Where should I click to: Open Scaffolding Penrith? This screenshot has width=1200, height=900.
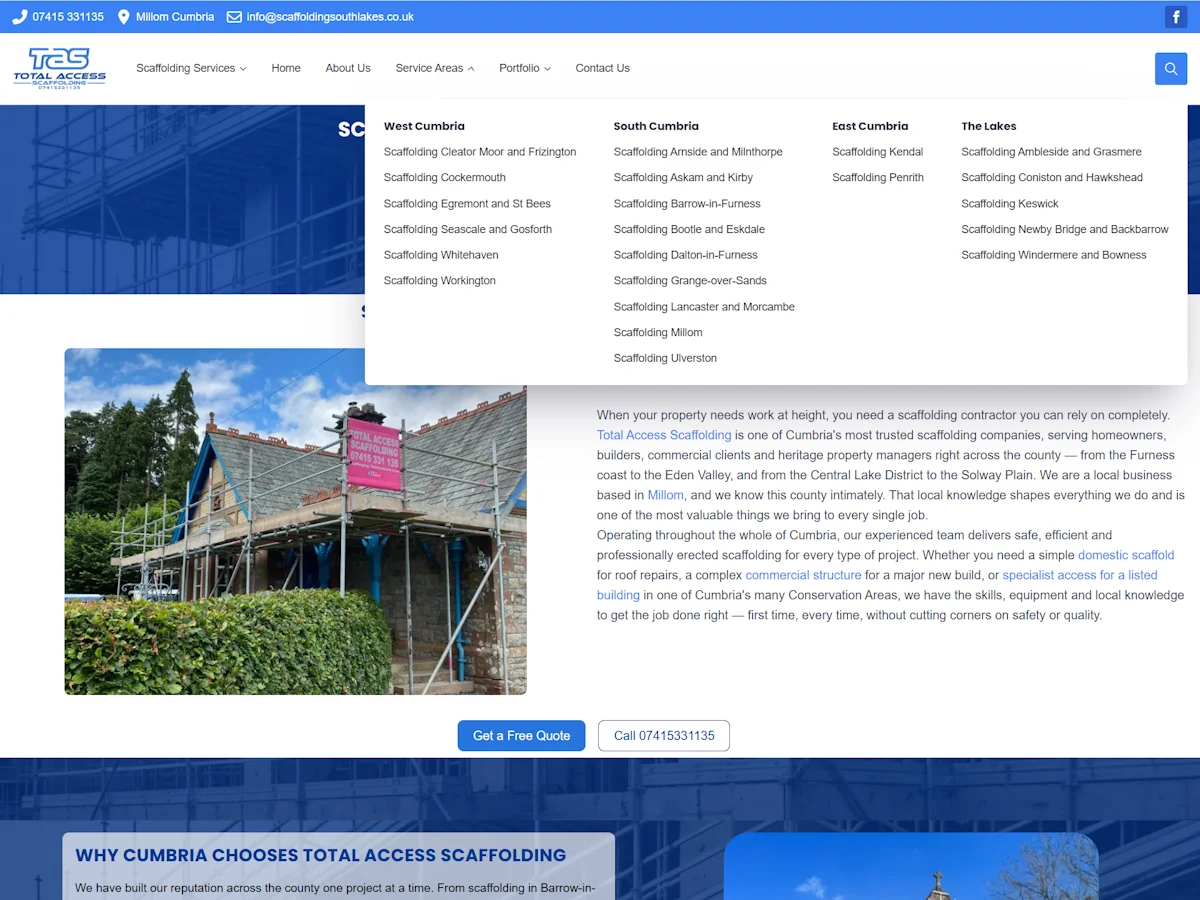click(x=878, y=178)
